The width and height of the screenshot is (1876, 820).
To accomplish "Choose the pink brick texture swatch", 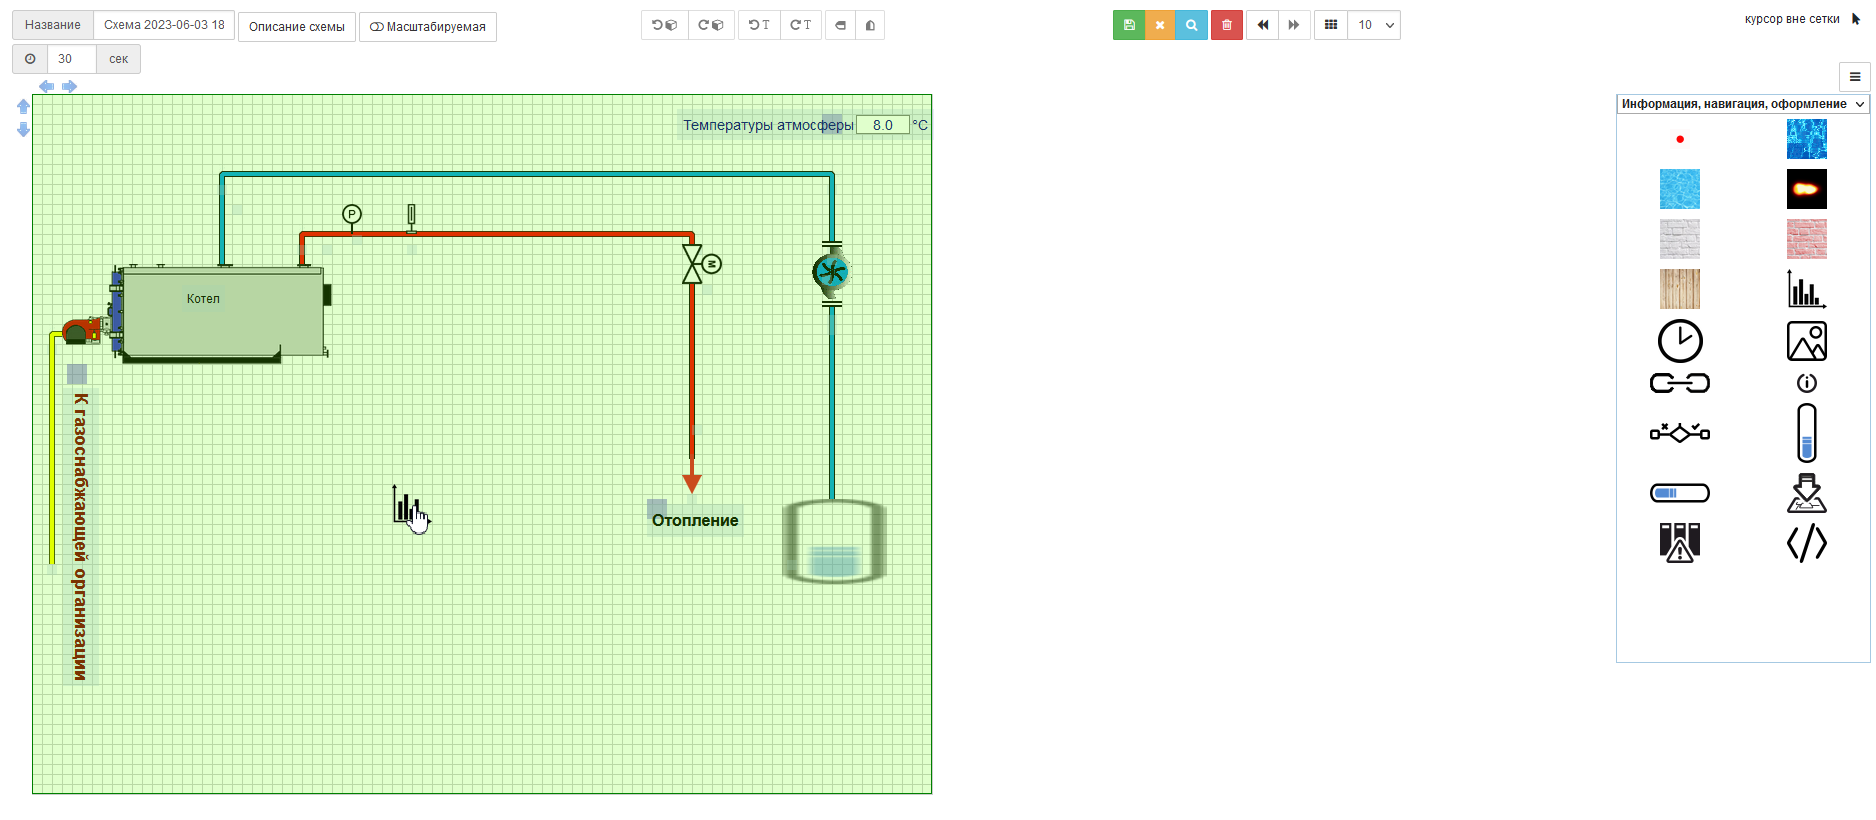I will click(x=1806, y=239).
